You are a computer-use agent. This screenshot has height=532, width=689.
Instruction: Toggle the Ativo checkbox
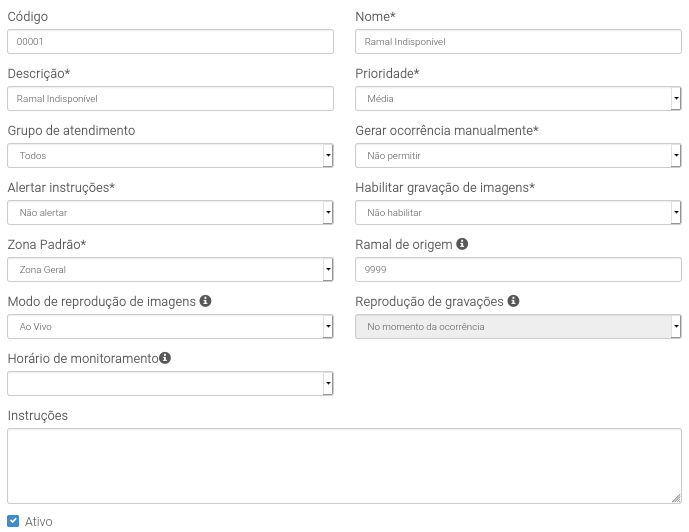pos(13,521)
